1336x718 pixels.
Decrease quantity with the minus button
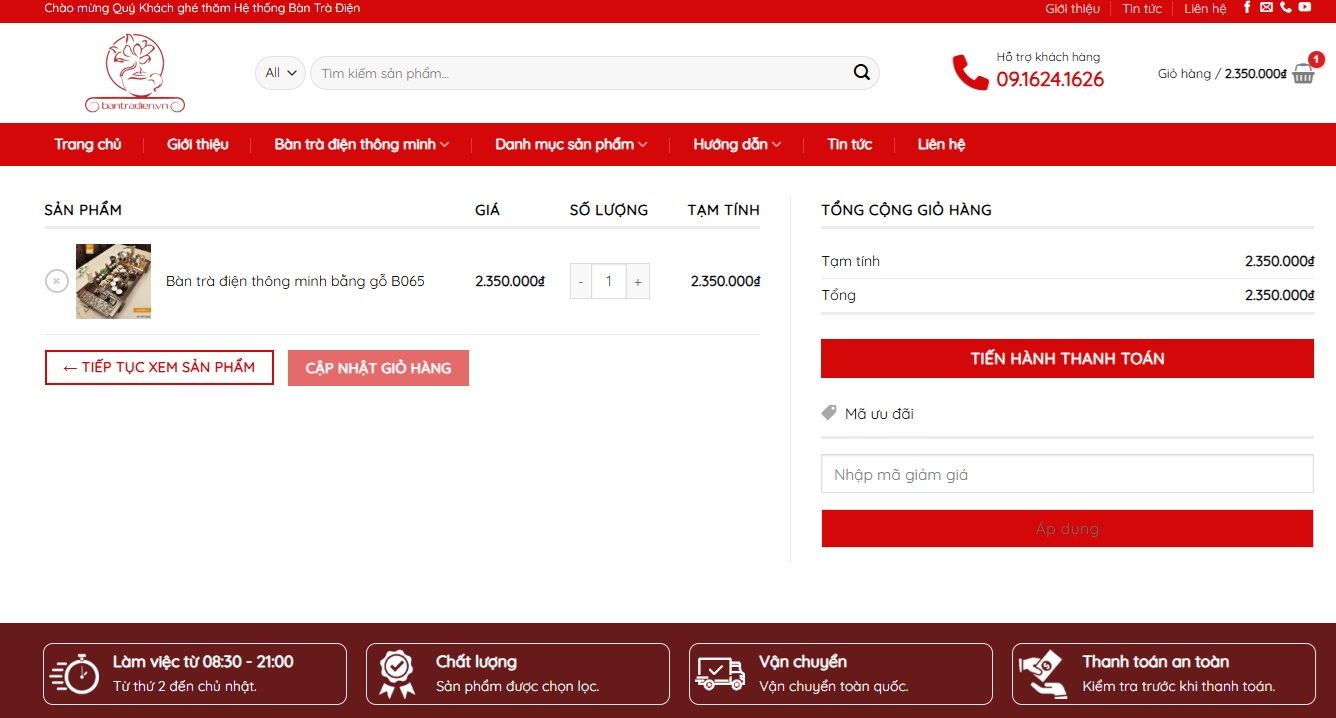(581, 282)
